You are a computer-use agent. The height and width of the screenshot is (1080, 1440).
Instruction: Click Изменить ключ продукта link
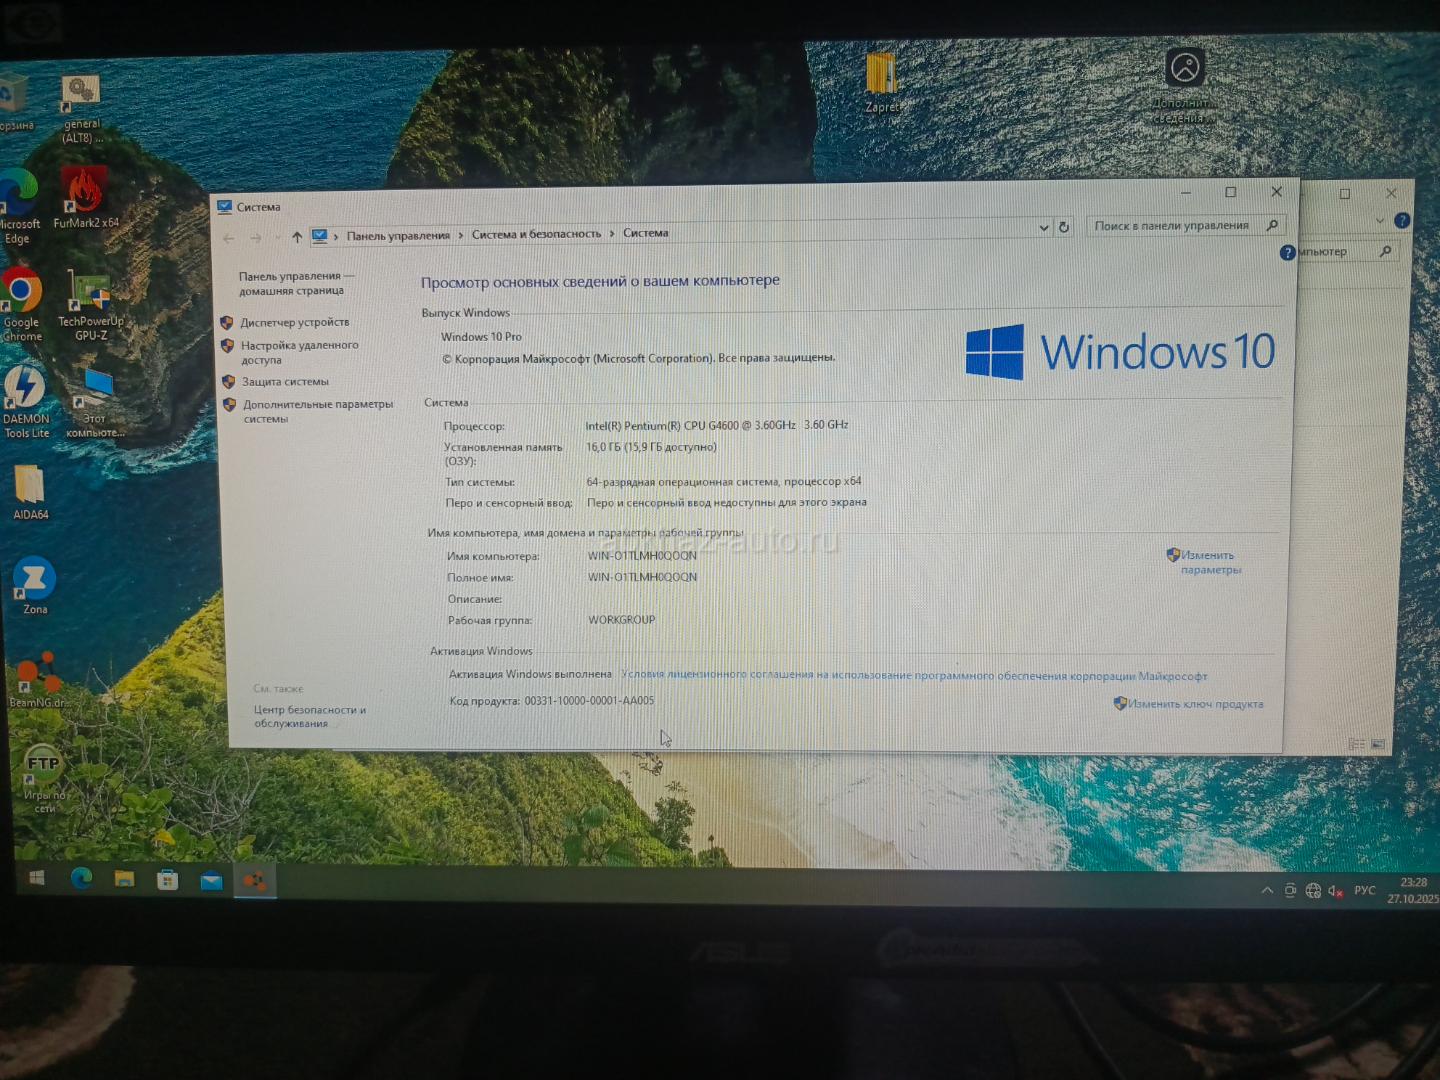1195,704
